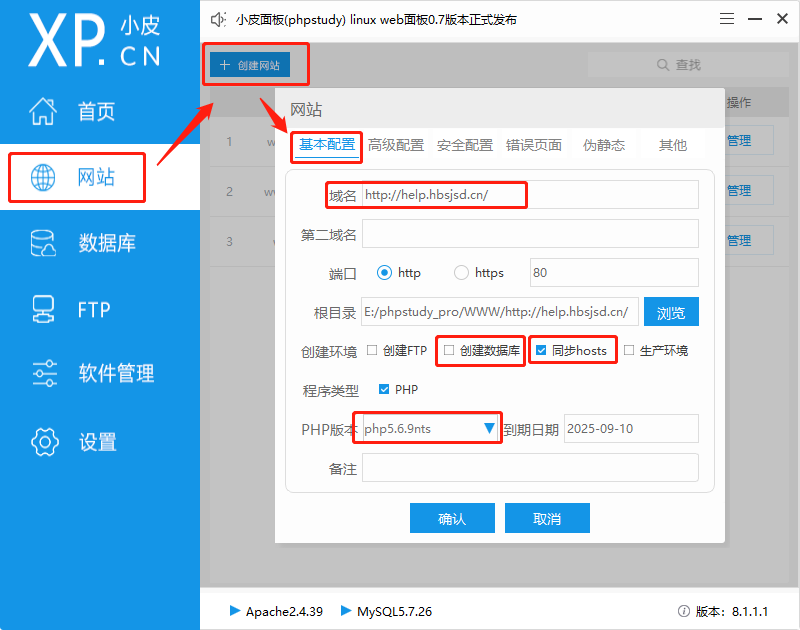Viewport: 800px width, 630px height.
Task: Switch to the 安全配置 tab
Action: [465, 145]
